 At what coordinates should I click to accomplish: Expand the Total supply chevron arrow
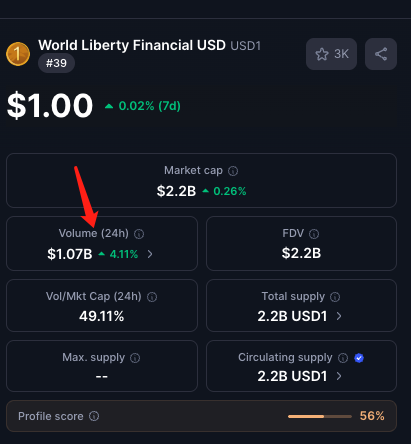pos(339,316)
